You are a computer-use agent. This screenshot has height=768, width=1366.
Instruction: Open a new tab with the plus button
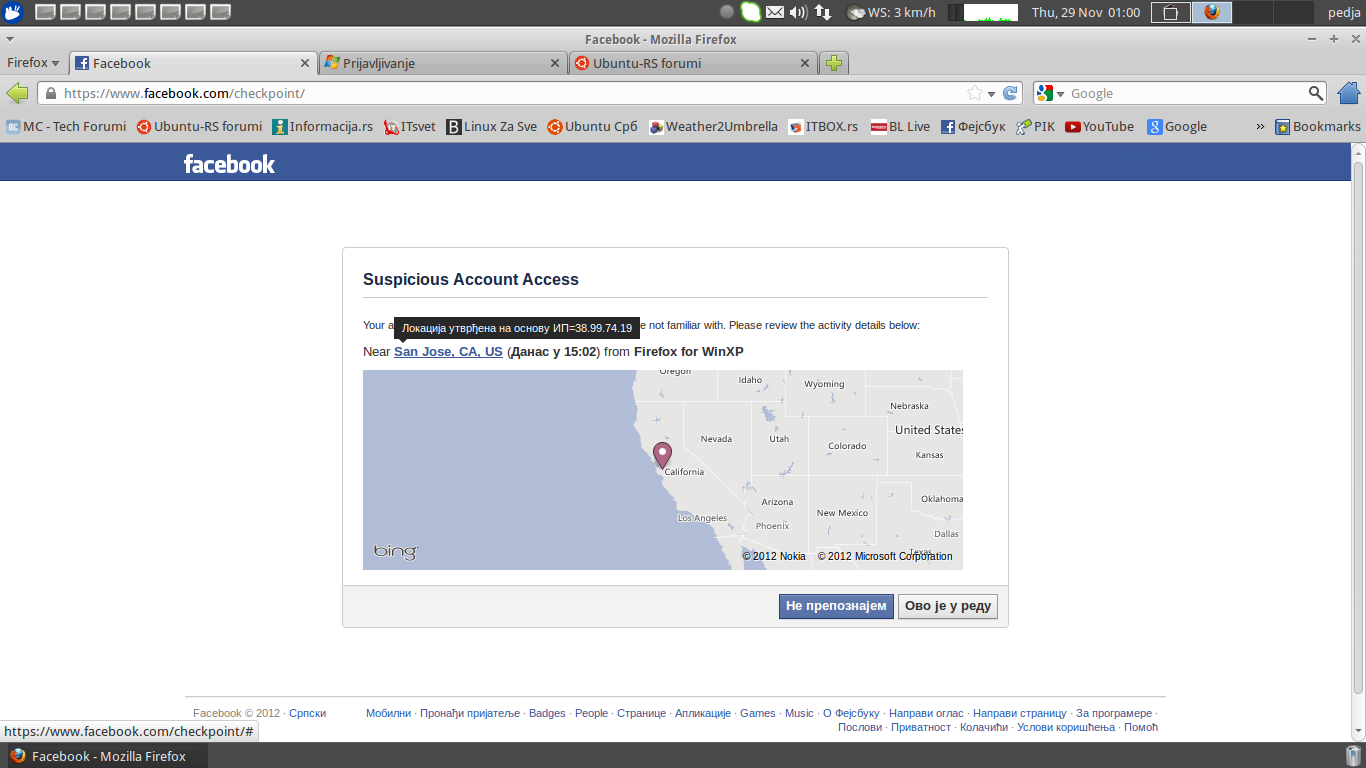(833, 63)
